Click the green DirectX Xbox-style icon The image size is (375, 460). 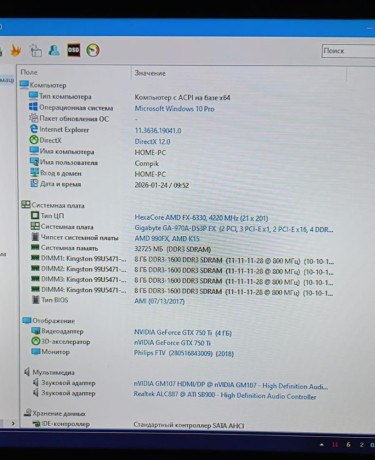click(x=34, y=140)
